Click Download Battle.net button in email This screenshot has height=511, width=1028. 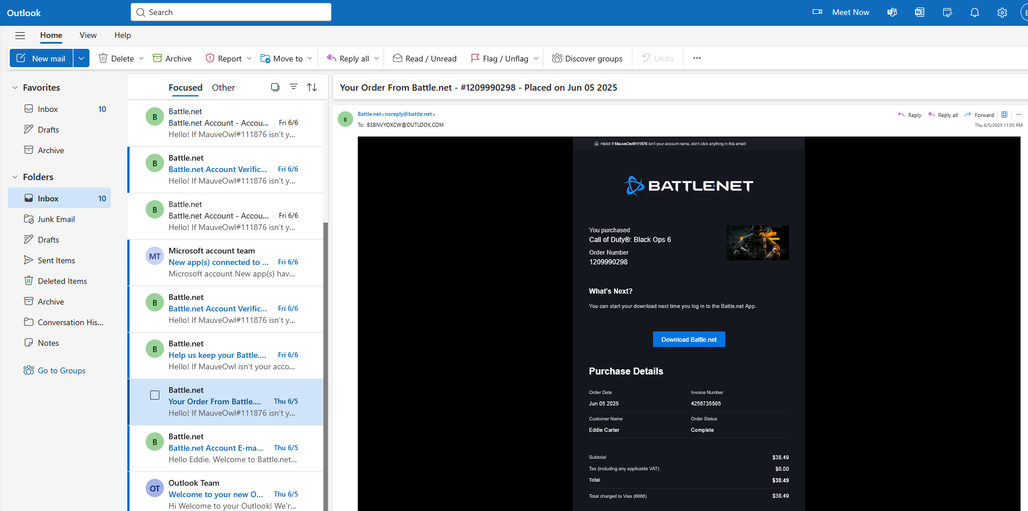click(689, 339)
